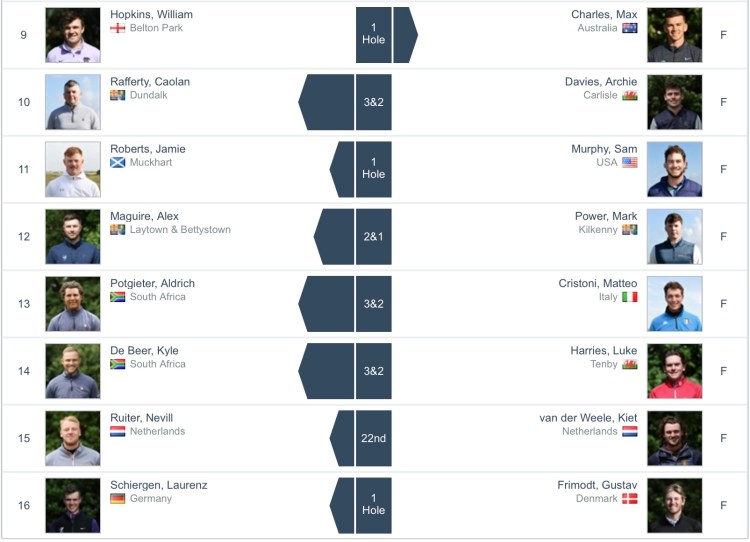The height and width of the screenshot is (542, 750).
Task: Click the 2&1 score in match 12
Action: (373, 236)
